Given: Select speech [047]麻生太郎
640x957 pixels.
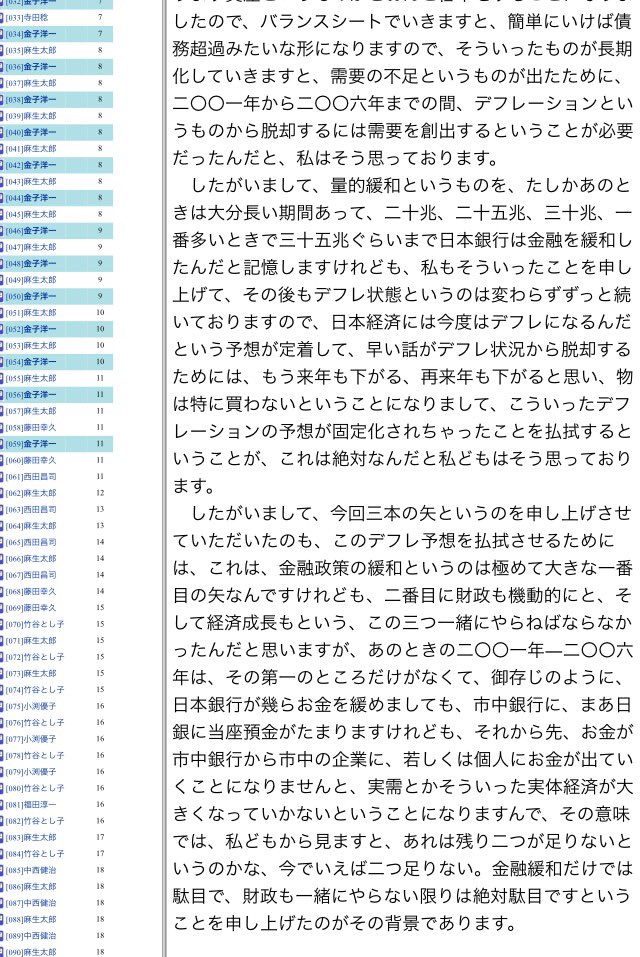Looking at the screenshot, I should 31,247.
